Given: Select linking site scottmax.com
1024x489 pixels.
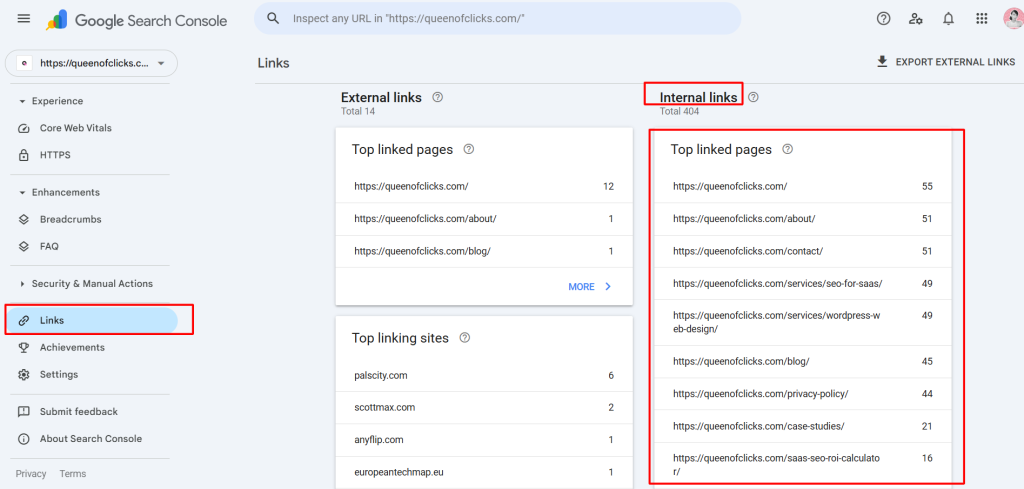Looking at the screenshot, I should [x=484, y=407].
